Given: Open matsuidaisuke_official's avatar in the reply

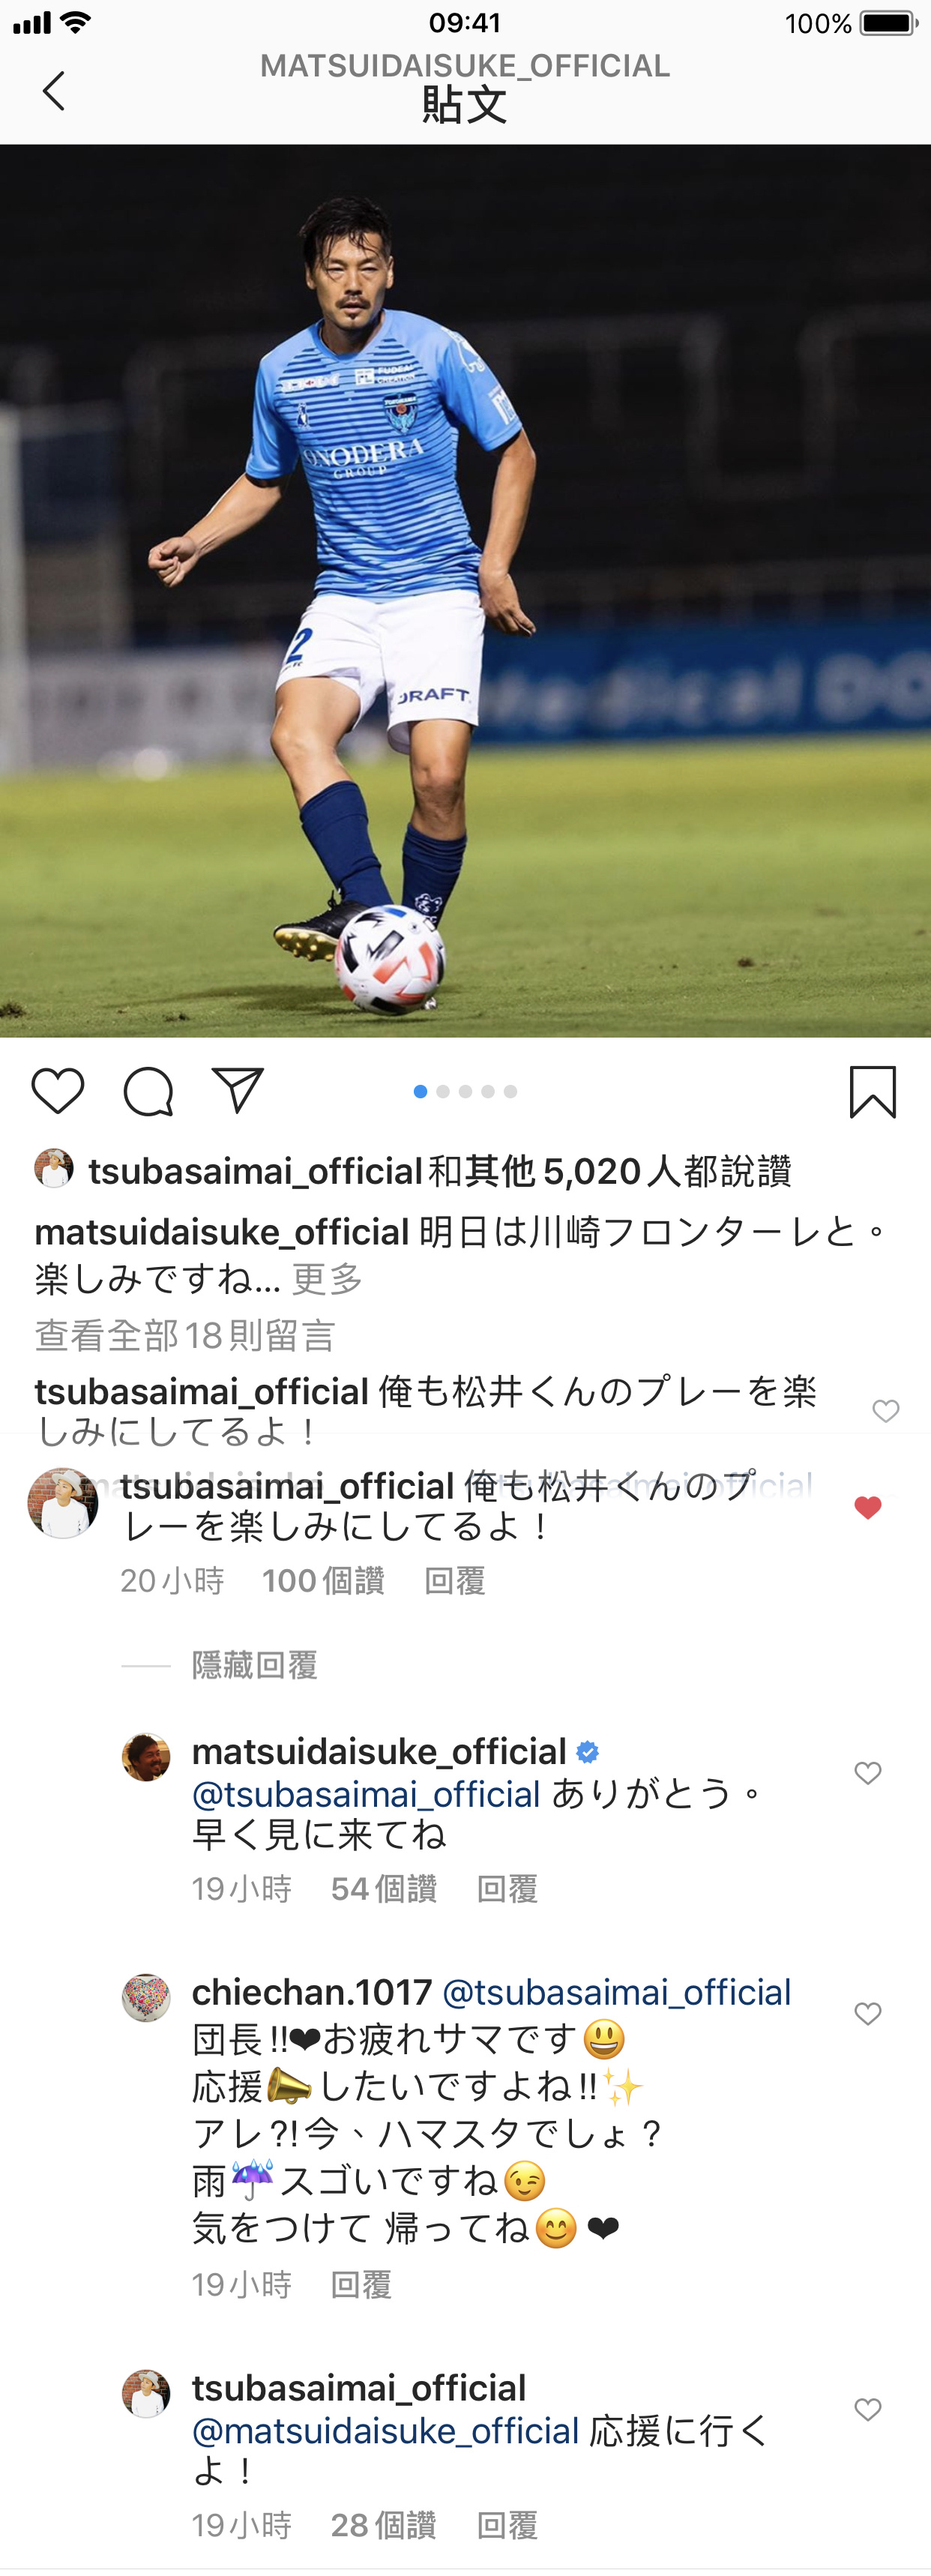Looking at the screenshot, I should tap(146, 1757).
